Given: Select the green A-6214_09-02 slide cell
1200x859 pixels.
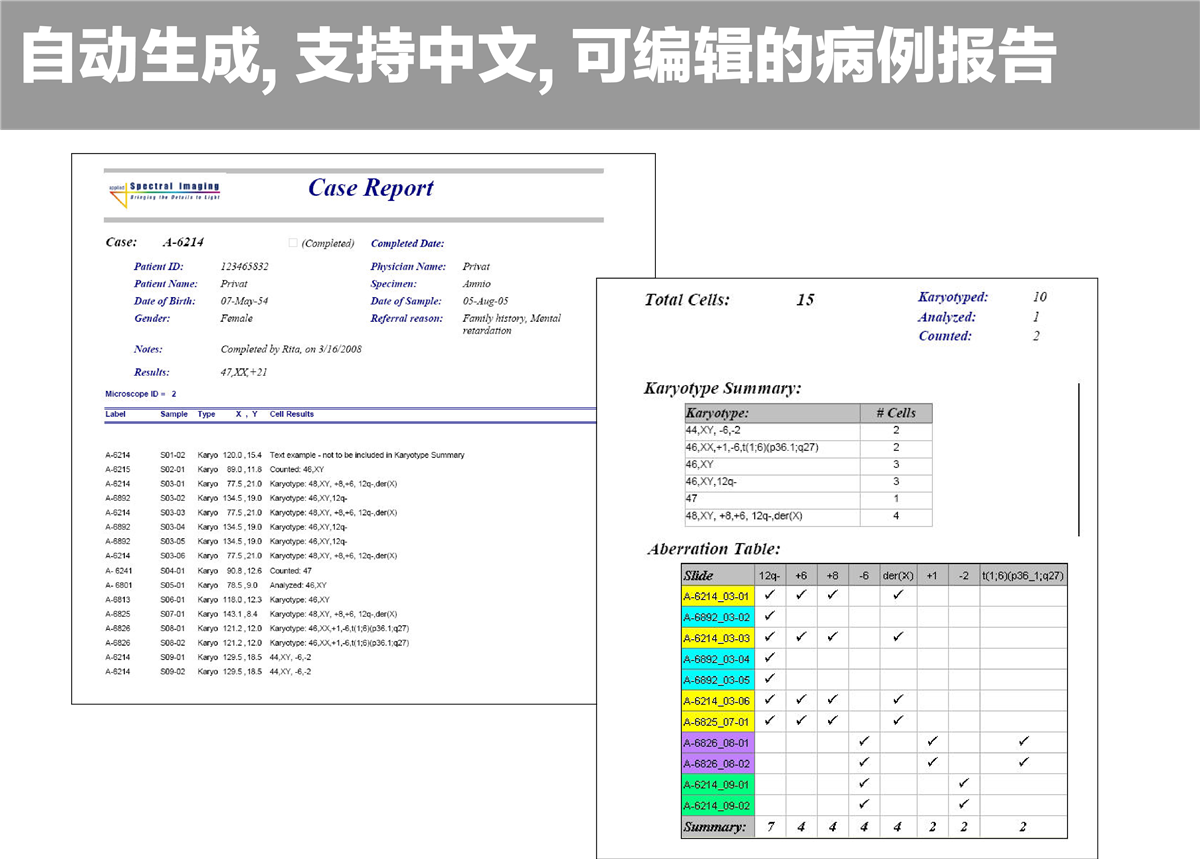Looking at the screenshot, I should coord(716,806).
